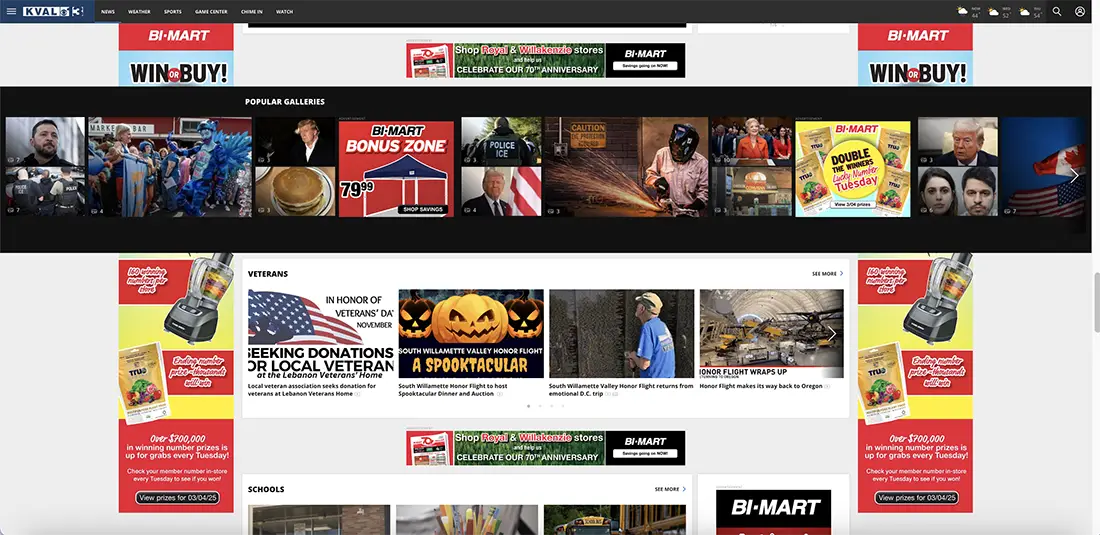Screen dimensions: 1100x535
Task: Open the Police ICE vest gallery thumbnail
Action: tap(501, 142)
